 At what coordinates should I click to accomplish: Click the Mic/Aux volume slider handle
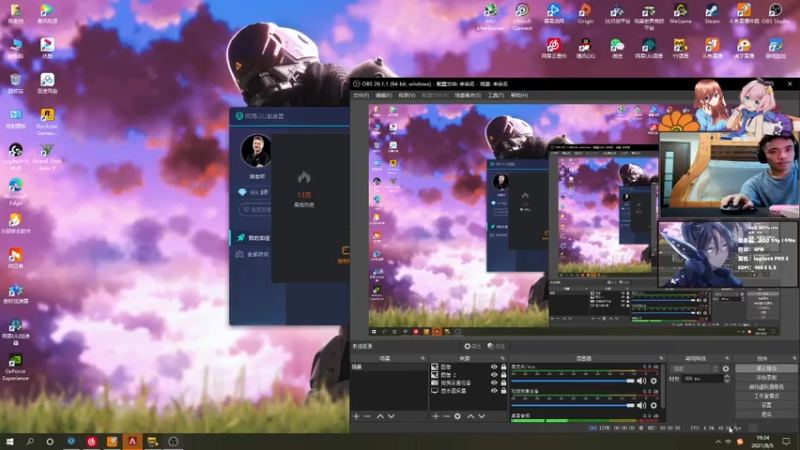pyautogui.click(x=631, y=381)
